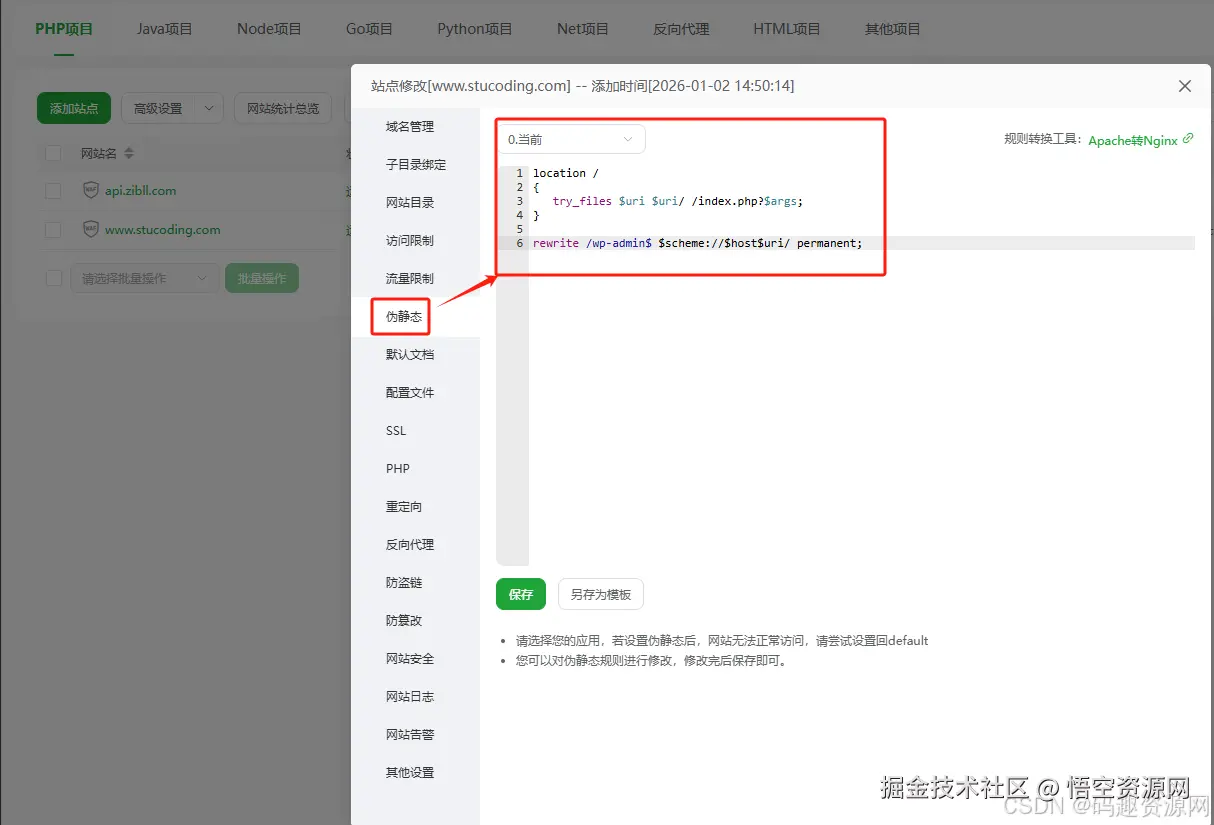Open the Apache转Nginx conversion tool link
Screen dimensions: 1214x825
(1133, 140)
